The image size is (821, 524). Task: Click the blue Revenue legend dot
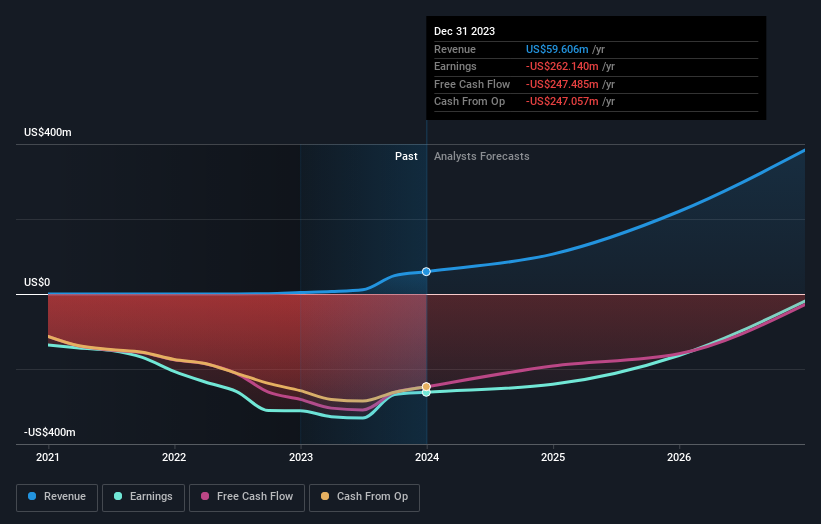(32, 496)
